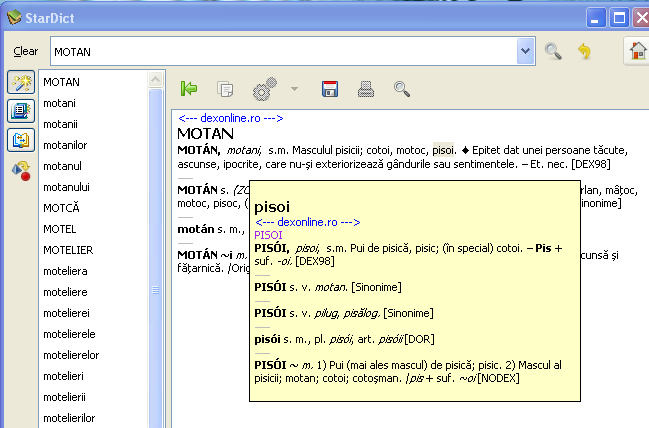Screen dimensions: 649x428
Task: Click the yellow undo arrow icon
Action: tap(584, 51)
